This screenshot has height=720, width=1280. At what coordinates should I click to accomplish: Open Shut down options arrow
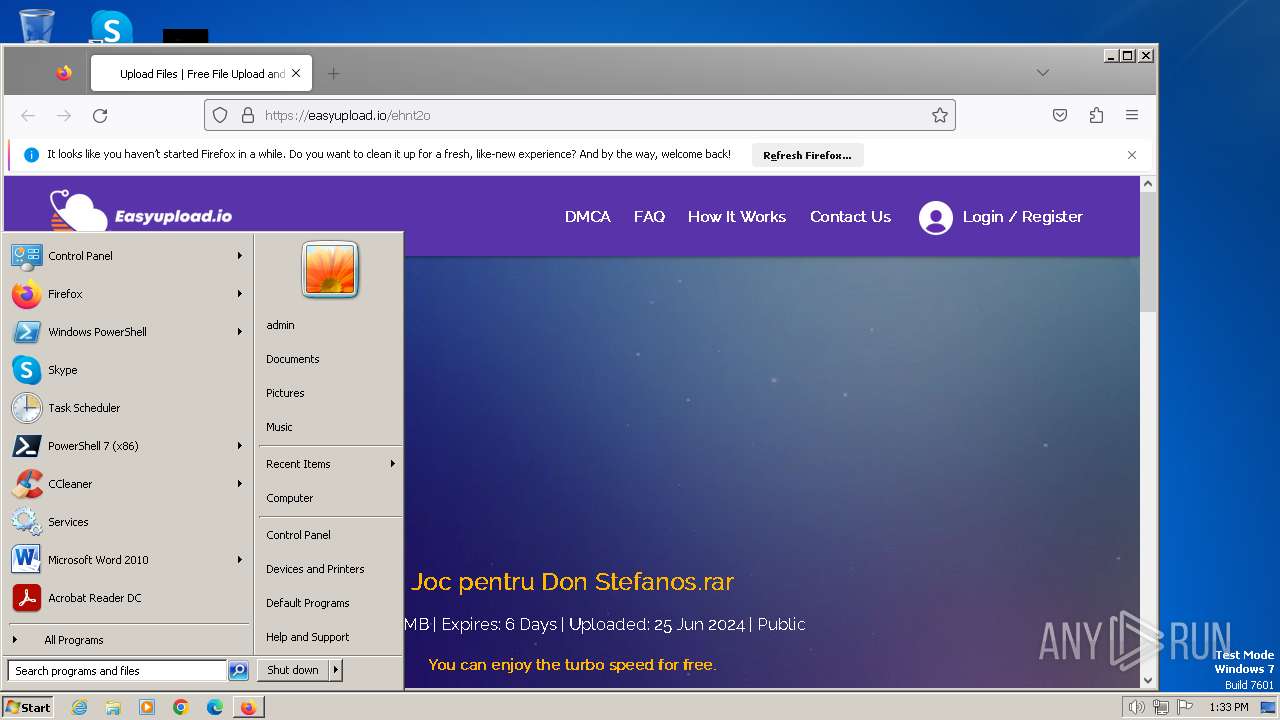336,671
